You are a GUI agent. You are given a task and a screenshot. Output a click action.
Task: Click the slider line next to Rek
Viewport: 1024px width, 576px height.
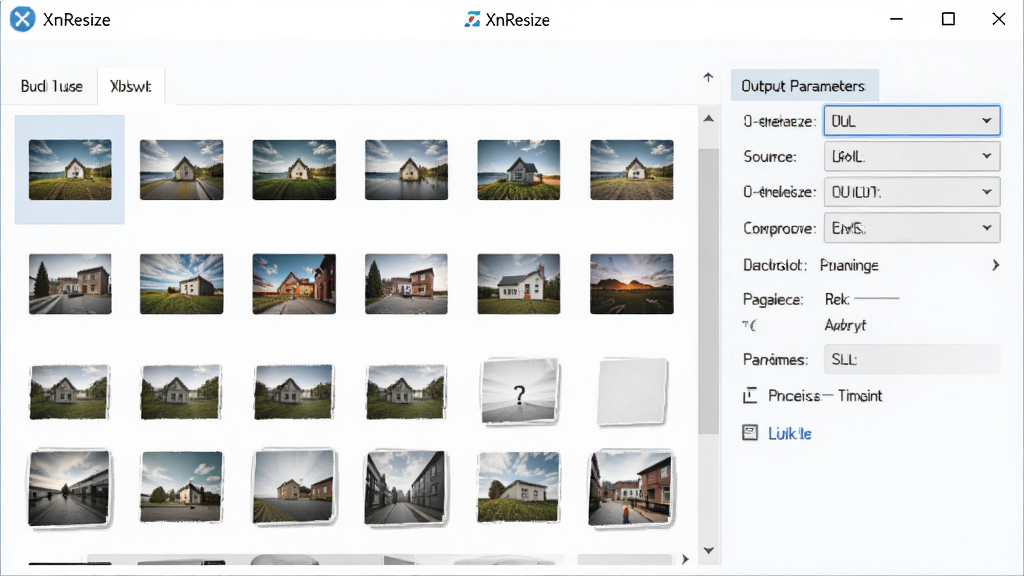tap(876, 298)
